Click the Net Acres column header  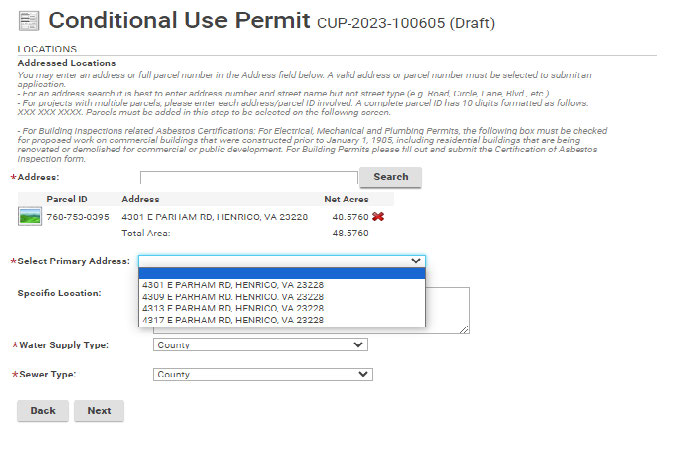pos(346,199)
